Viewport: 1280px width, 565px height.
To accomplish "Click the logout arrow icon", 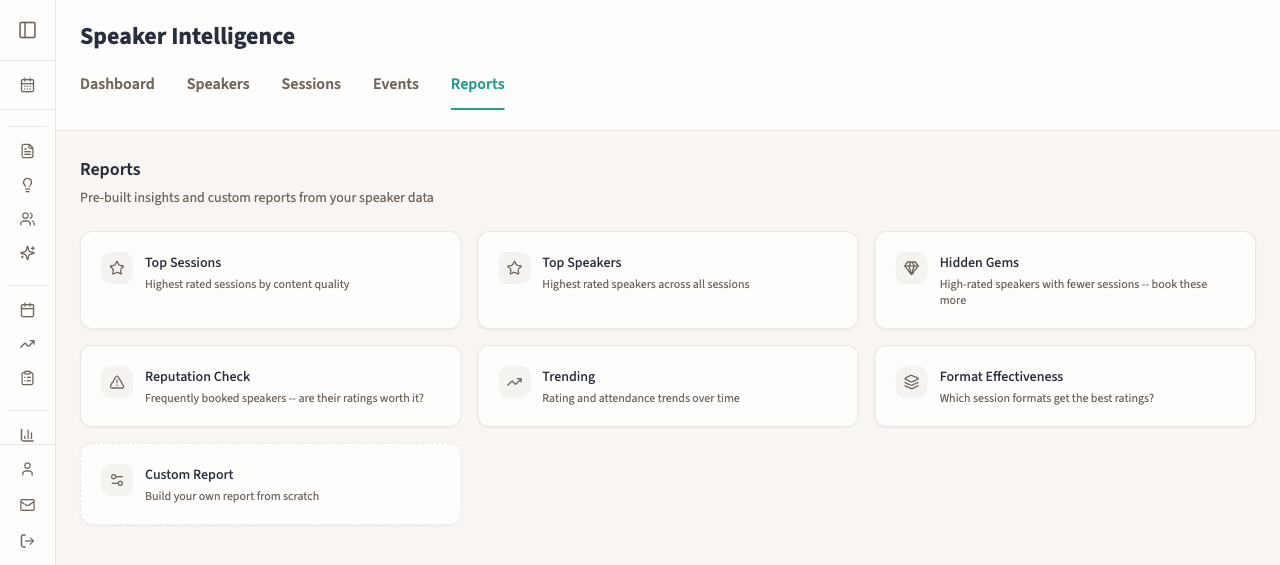I will click(x=28, y=541).
